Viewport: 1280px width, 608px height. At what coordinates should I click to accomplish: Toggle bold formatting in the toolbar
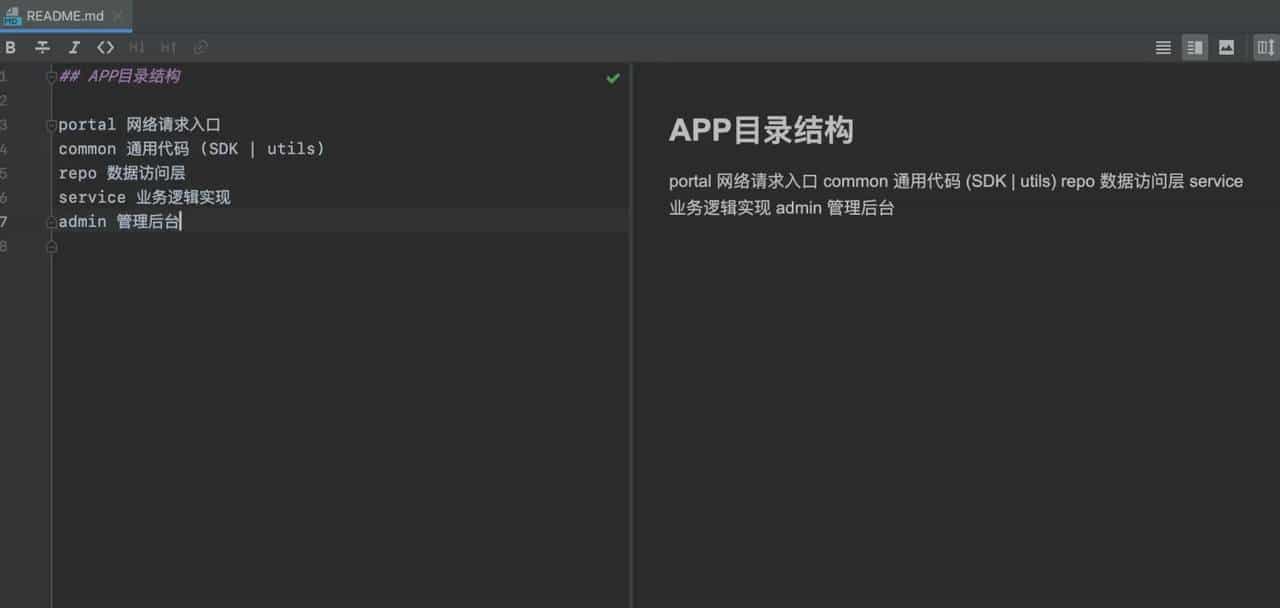click(x=10, y=47)
